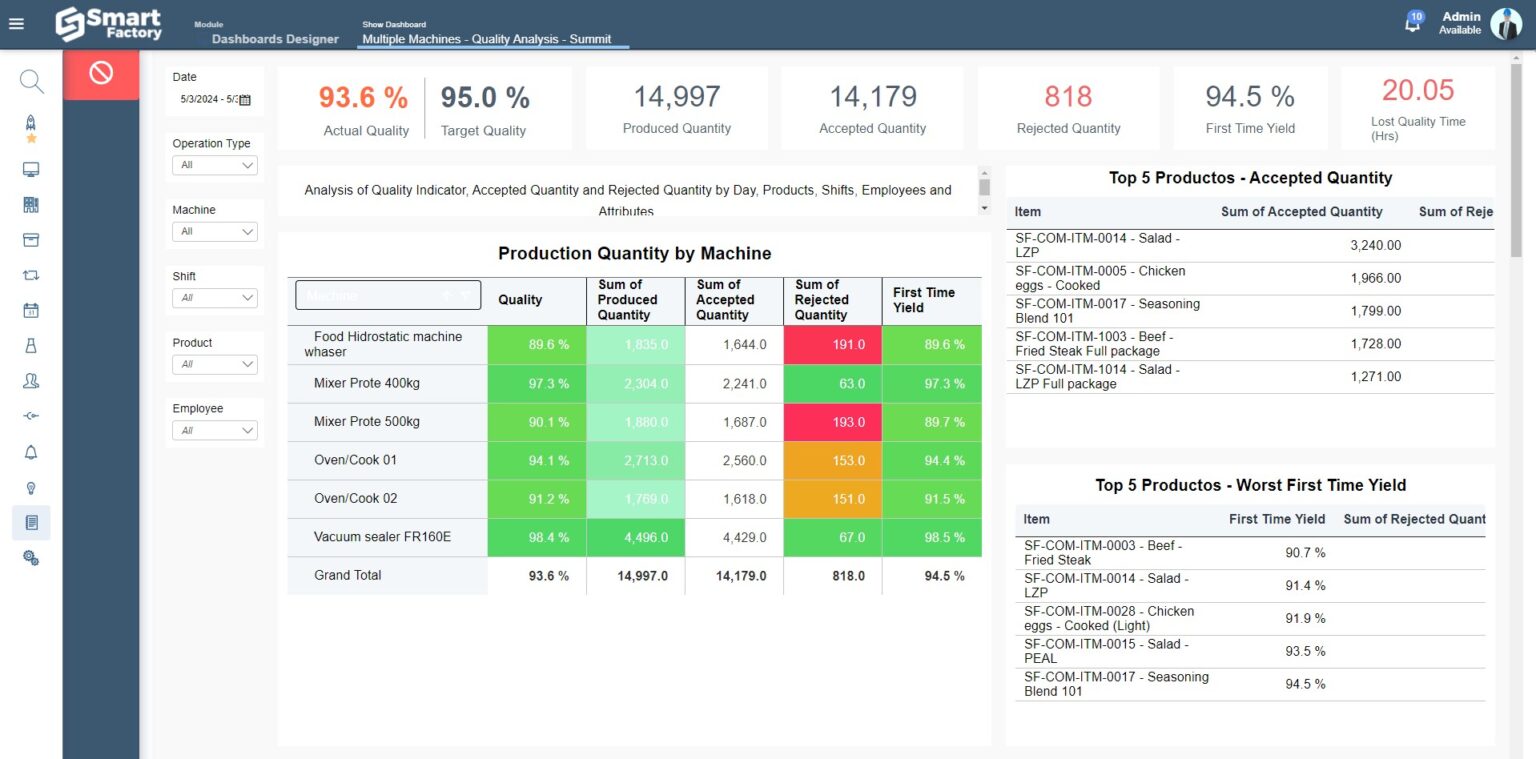
Task: Open the Shift dropdown filter
Action: [214, 297]
